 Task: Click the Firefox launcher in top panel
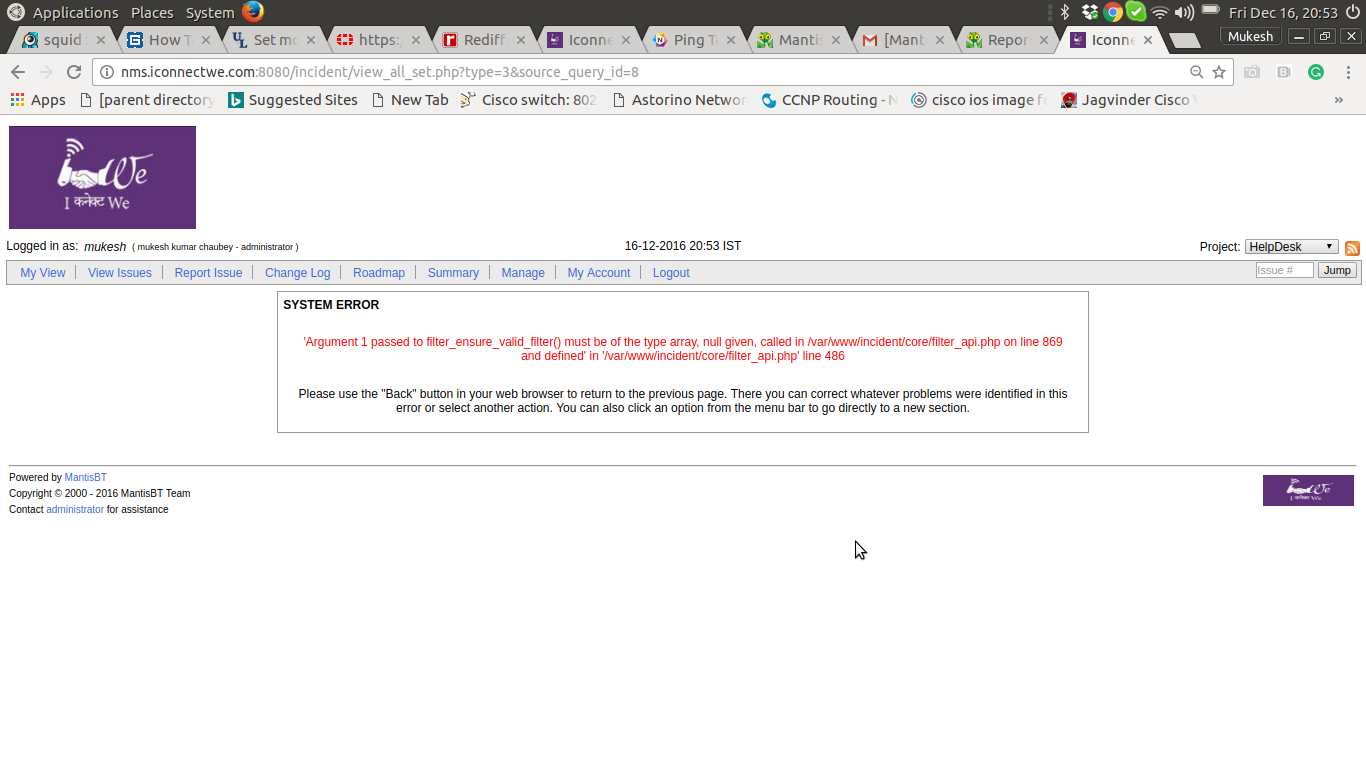point(253,12)
